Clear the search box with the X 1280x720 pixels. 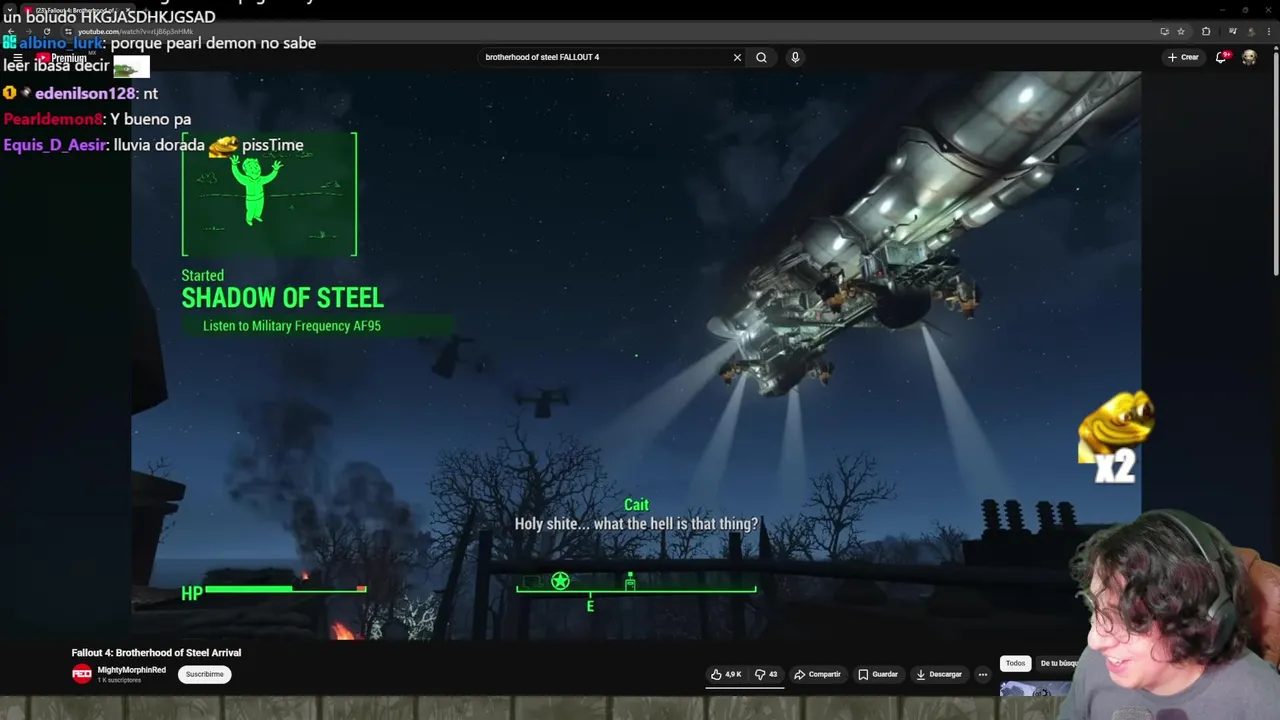(x=737, y=57)
